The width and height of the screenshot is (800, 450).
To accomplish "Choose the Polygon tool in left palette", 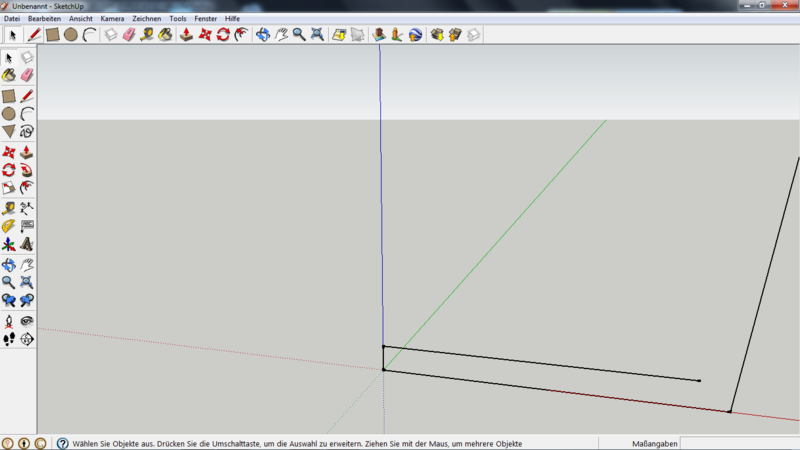I will [9, 131].
